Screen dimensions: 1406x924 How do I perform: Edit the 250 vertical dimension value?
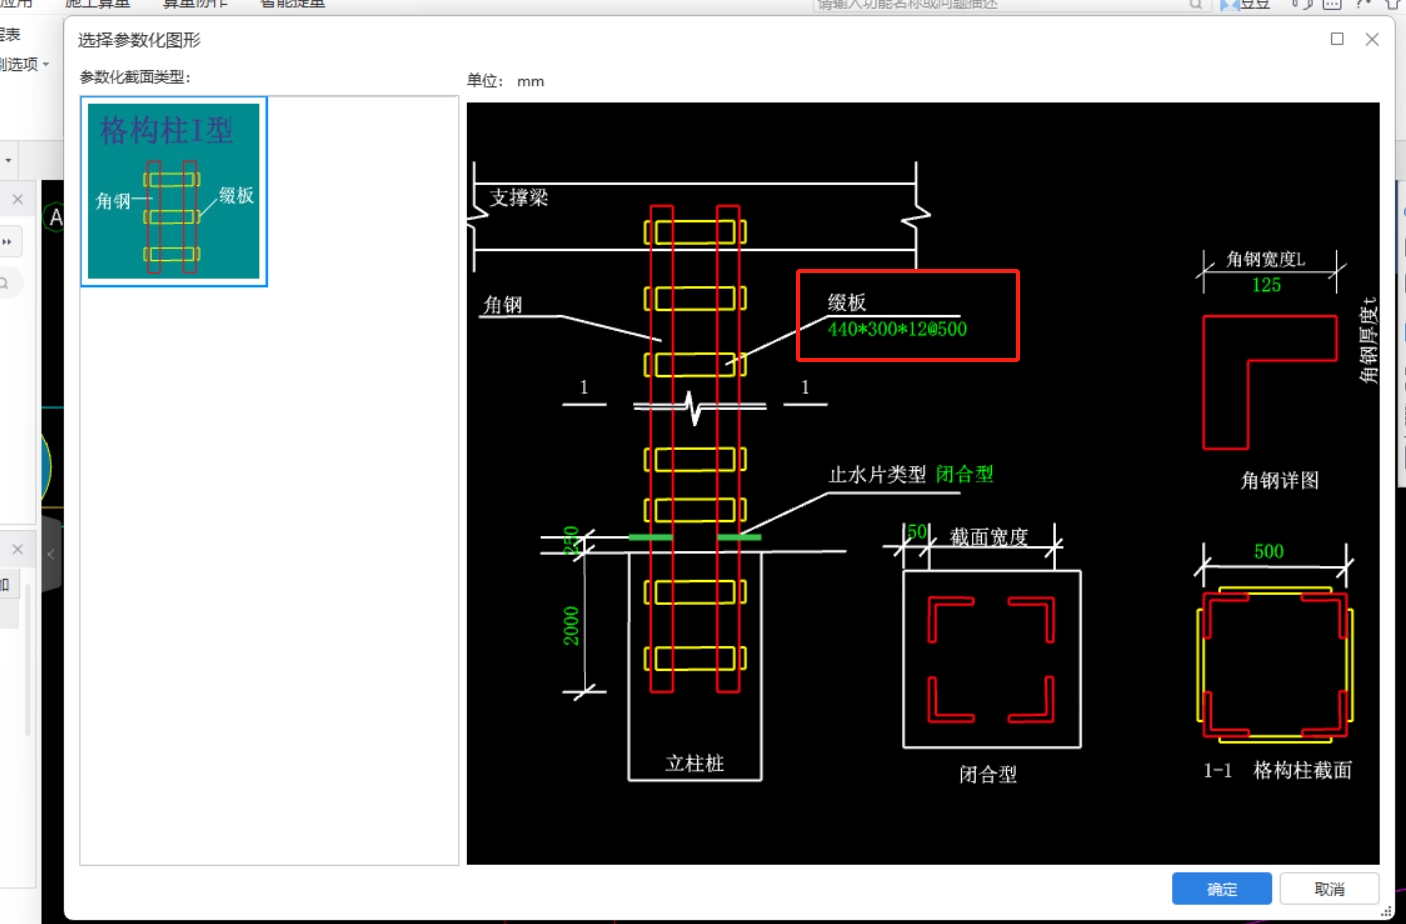click(x=571, y=541)
